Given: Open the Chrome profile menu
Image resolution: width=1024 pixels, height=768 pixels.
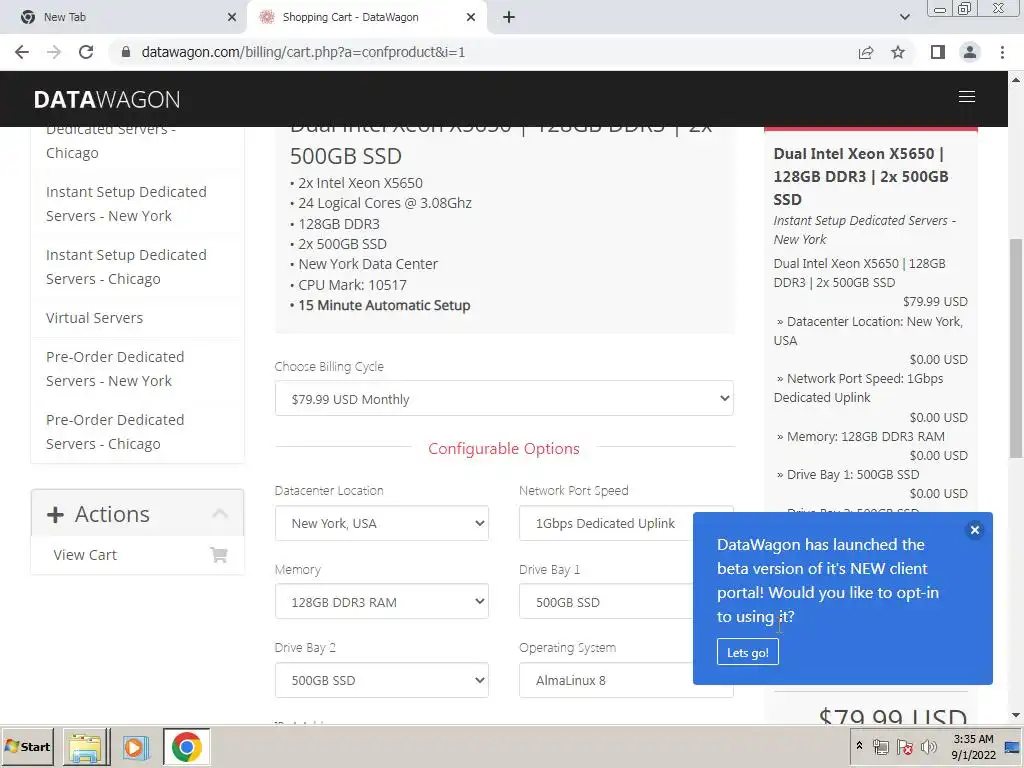Looking at the screenshot, I should click(970, 52).
